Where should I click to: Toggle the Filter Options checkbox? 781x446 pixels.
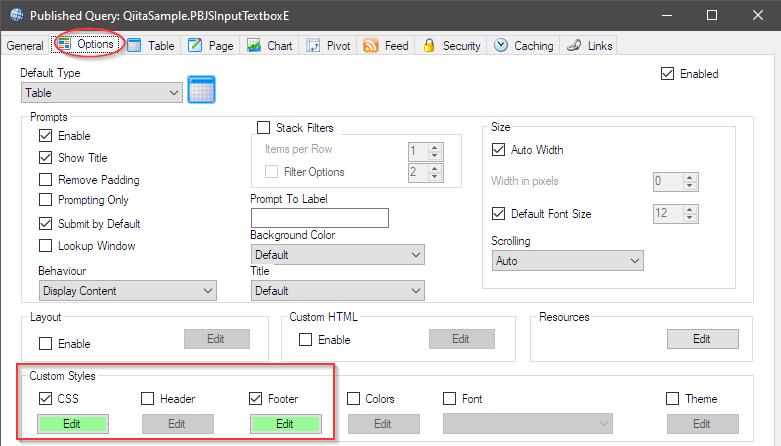271,172
